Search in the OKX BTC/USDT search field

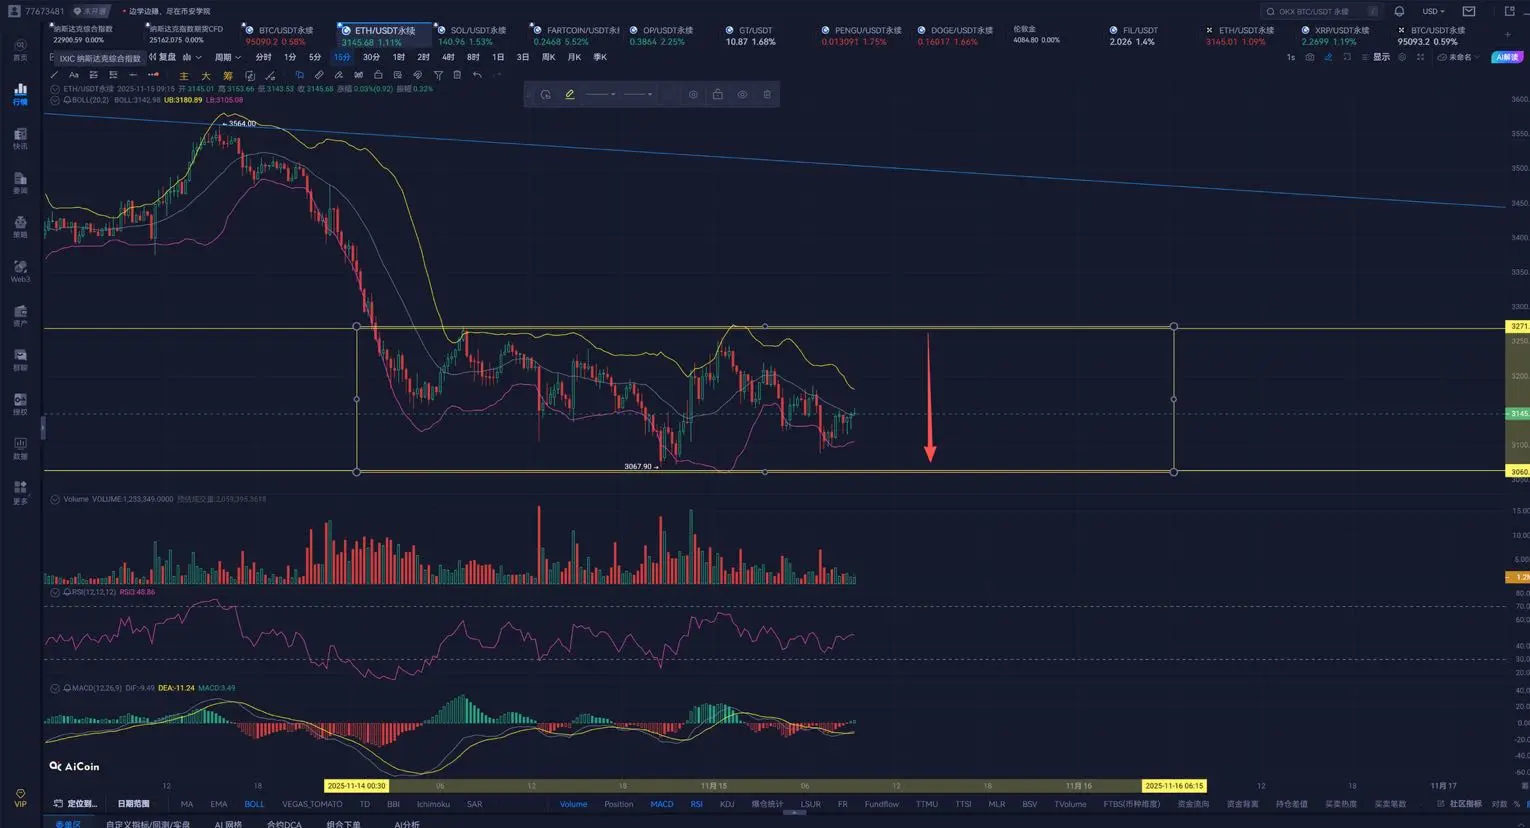(x=1322, y=11)
